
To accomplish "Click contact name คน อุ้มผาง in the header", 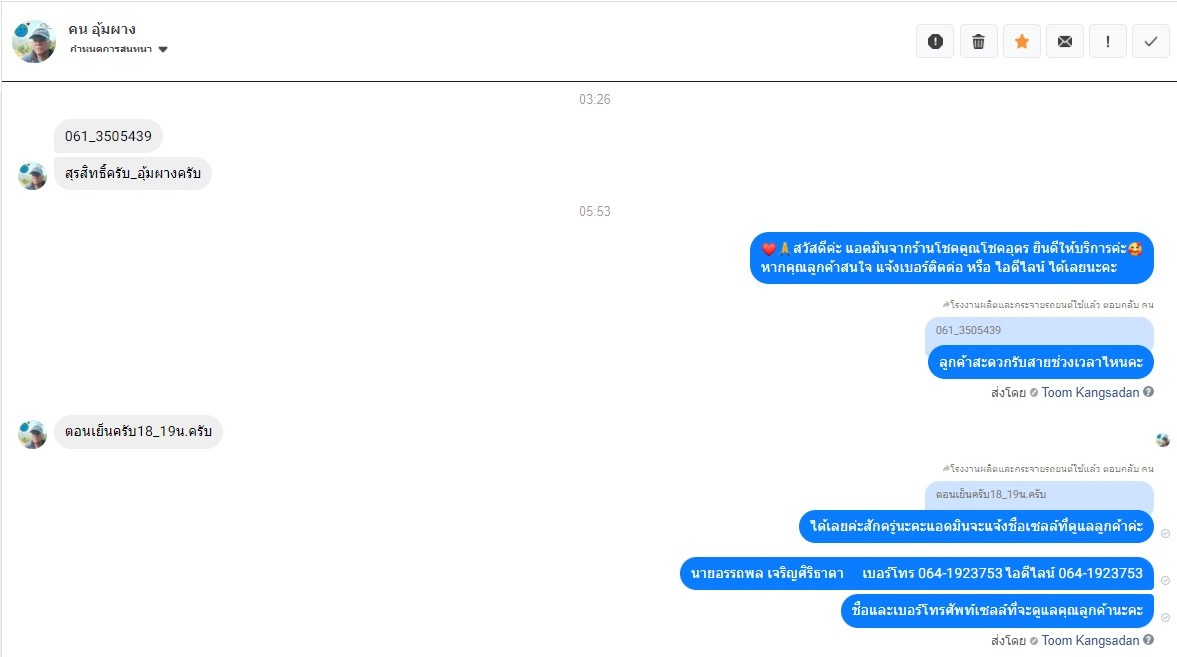I will pos(102,29).
